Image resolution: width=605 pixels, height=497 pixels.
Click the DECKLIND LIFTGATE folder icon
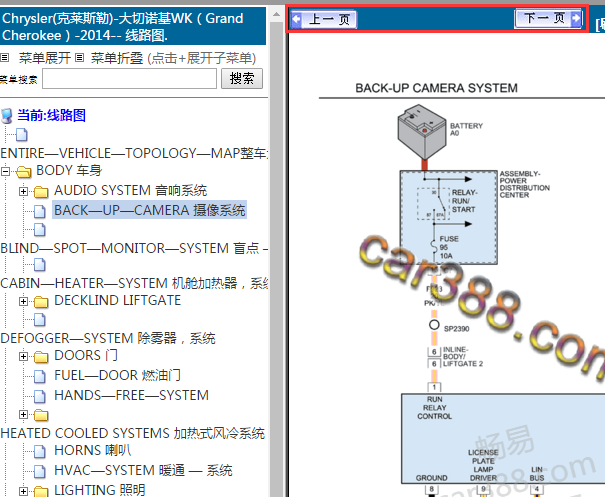pos(41,302)
